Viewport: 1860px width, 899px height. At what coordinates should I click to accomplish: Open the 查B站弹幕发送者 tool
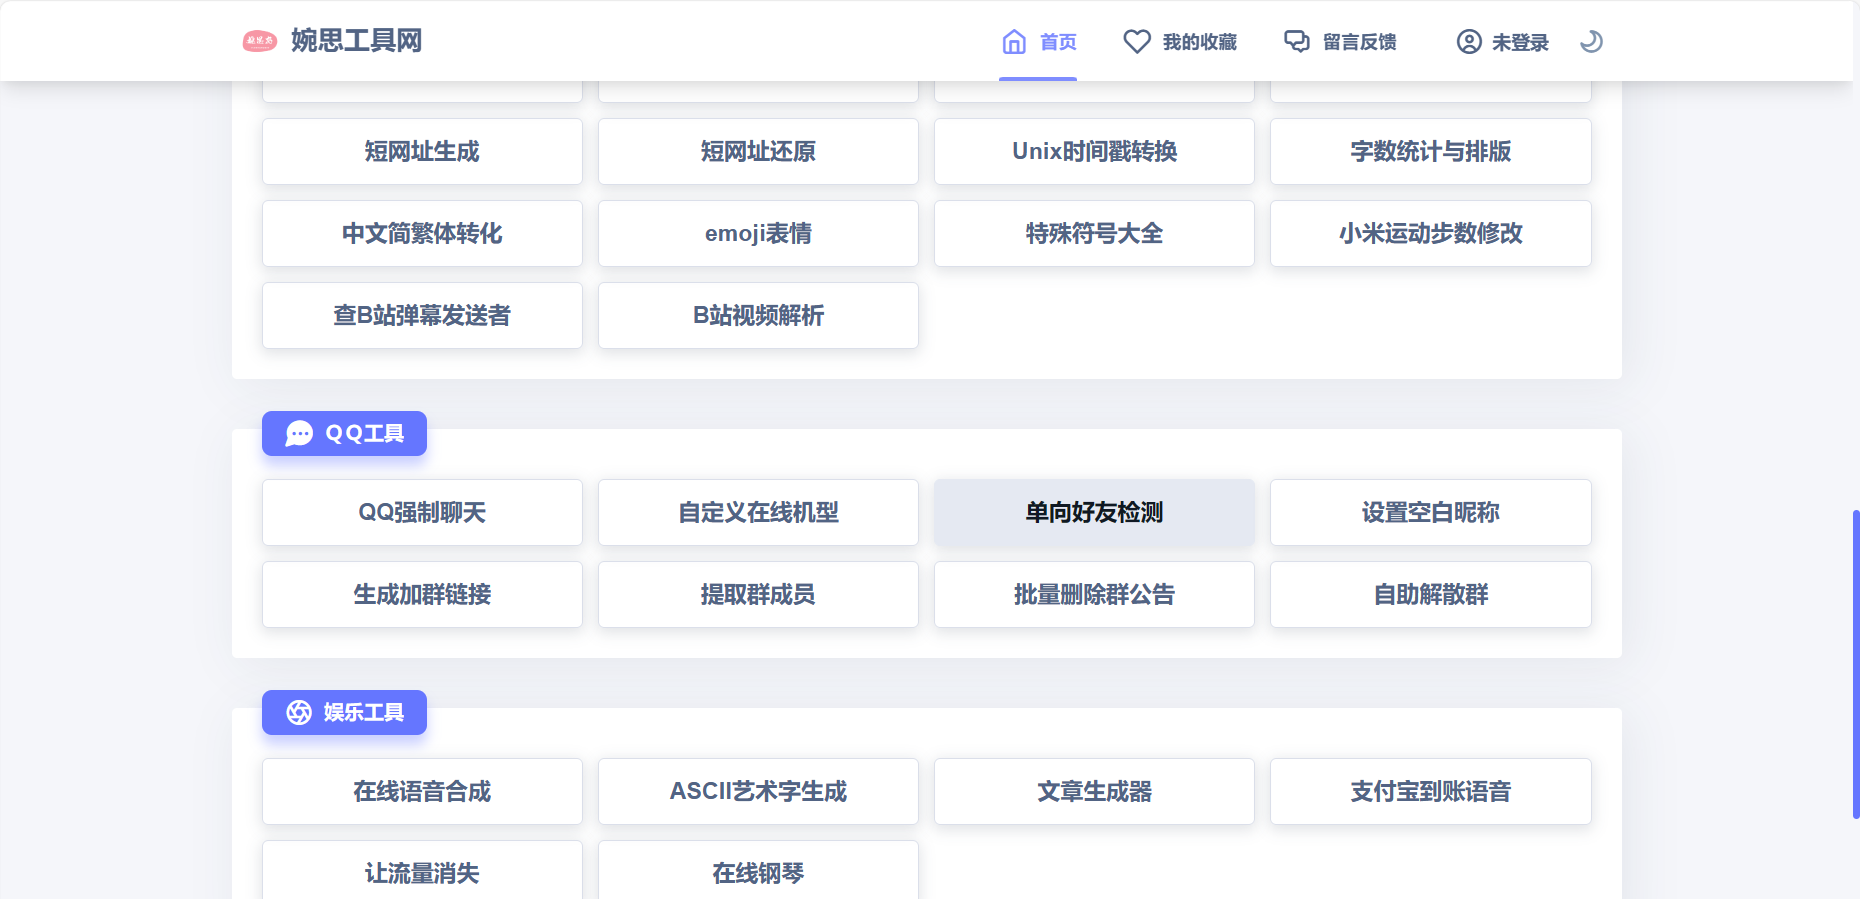pos(422,316)
